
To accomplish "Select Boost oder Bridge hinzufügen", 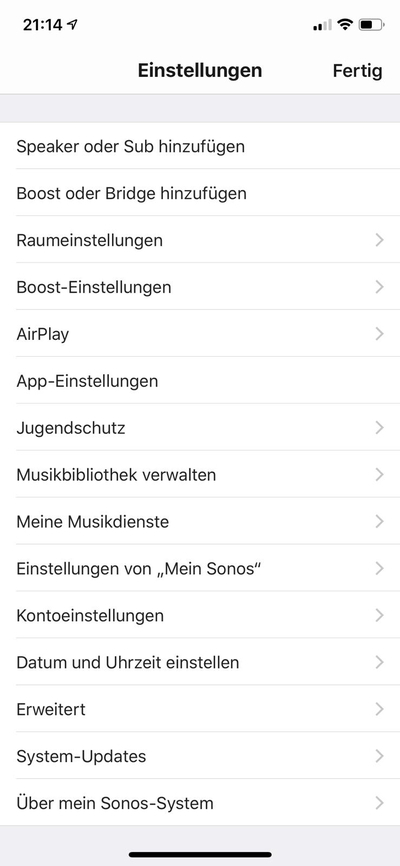I will click(x=200, y=193).
